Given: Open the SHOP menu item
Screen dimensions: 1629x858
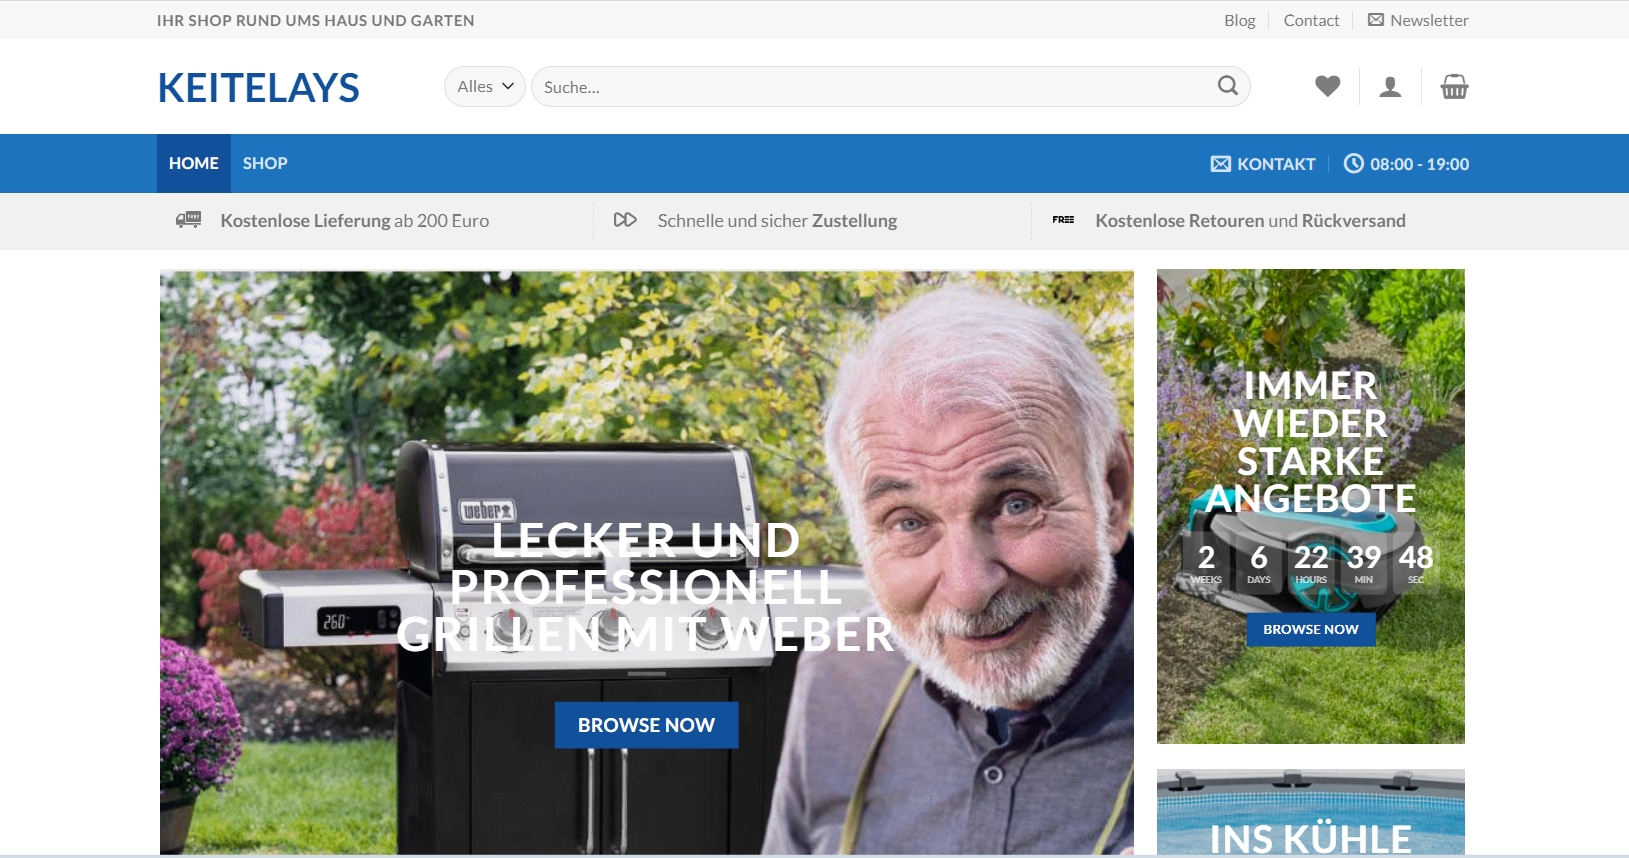Looking at the screenshot, I should tap(265, 163).
